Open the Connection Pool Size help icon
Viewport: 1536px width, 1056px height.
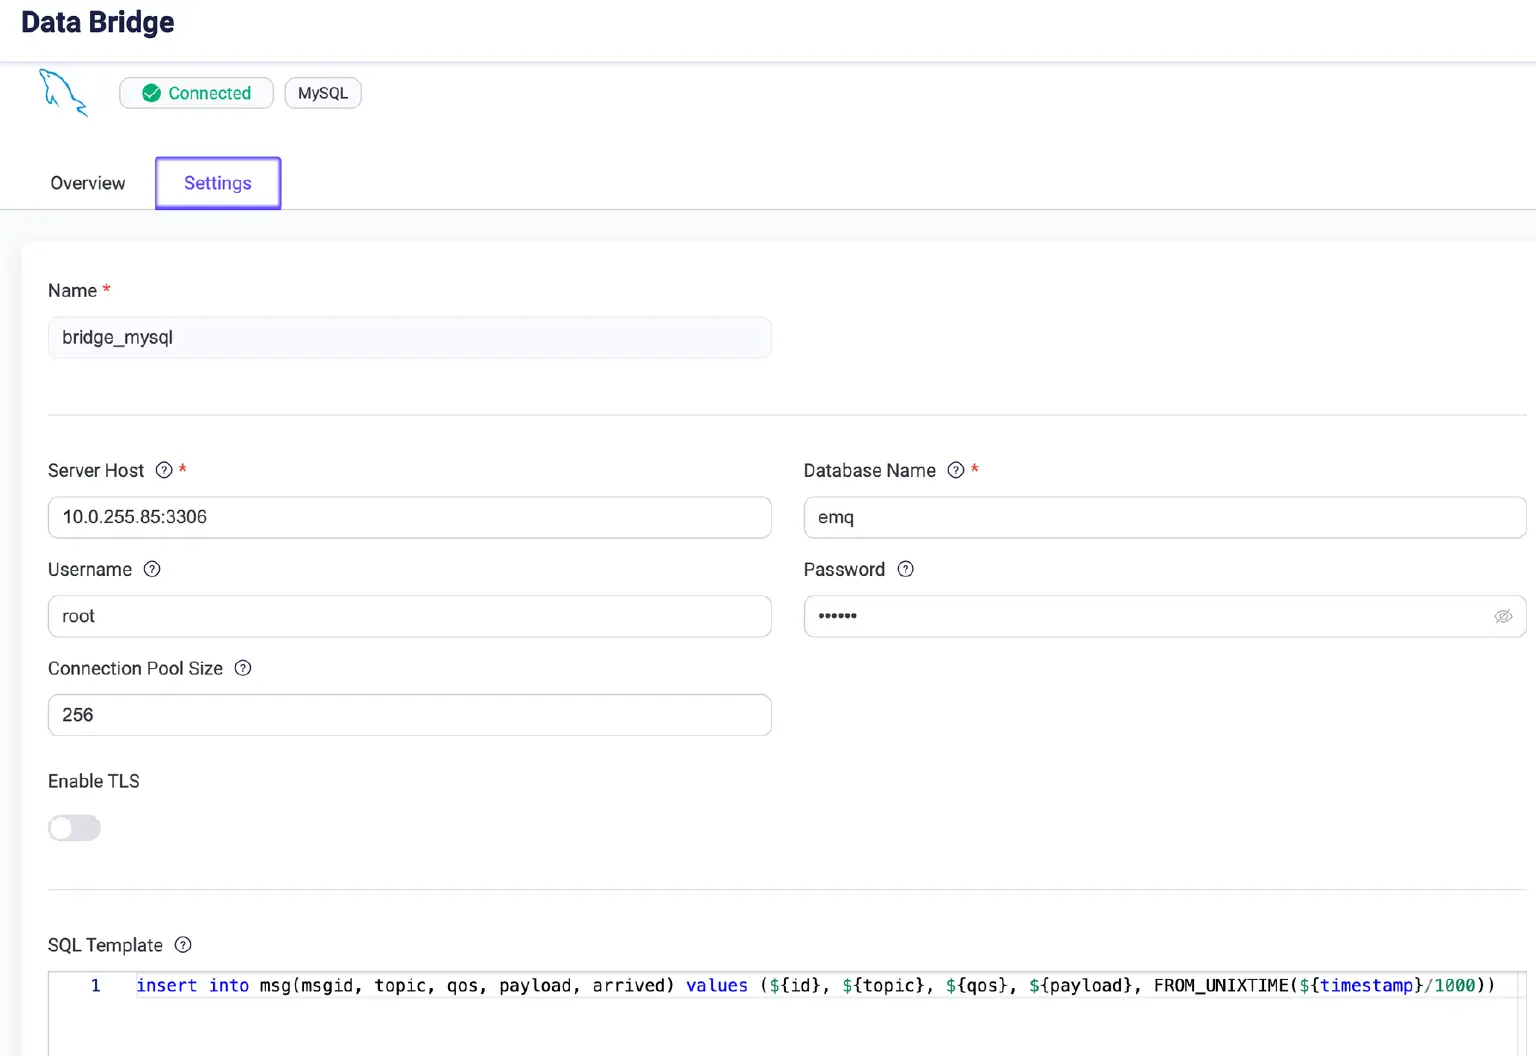[242, 668]
